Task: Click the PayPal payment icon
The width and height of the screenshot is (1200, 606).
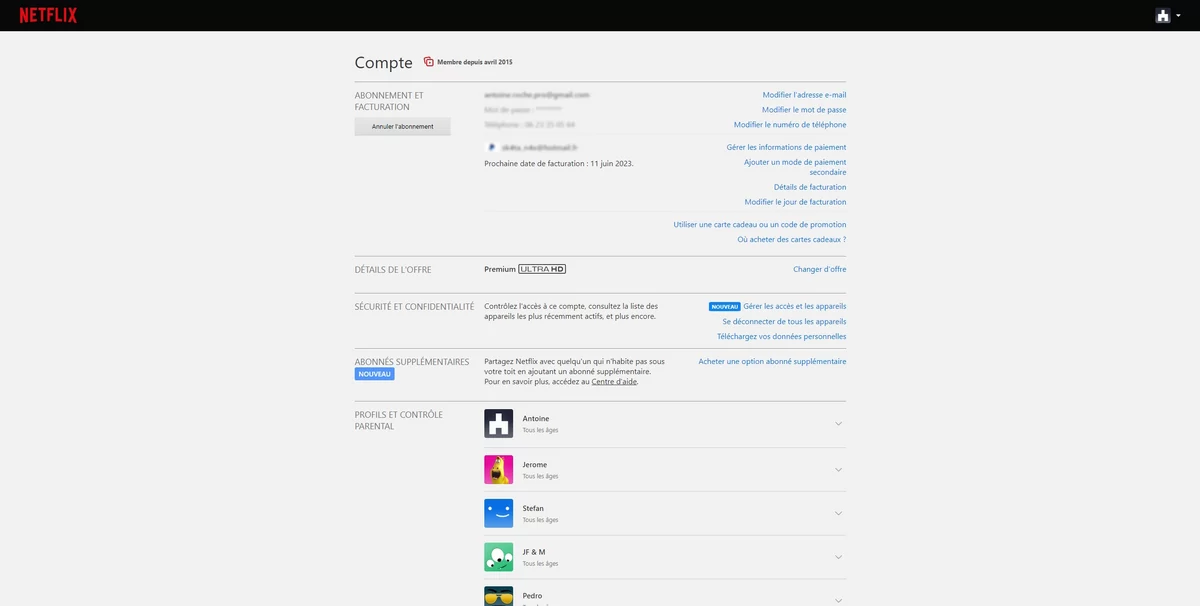Action: (x=491, y=147)
